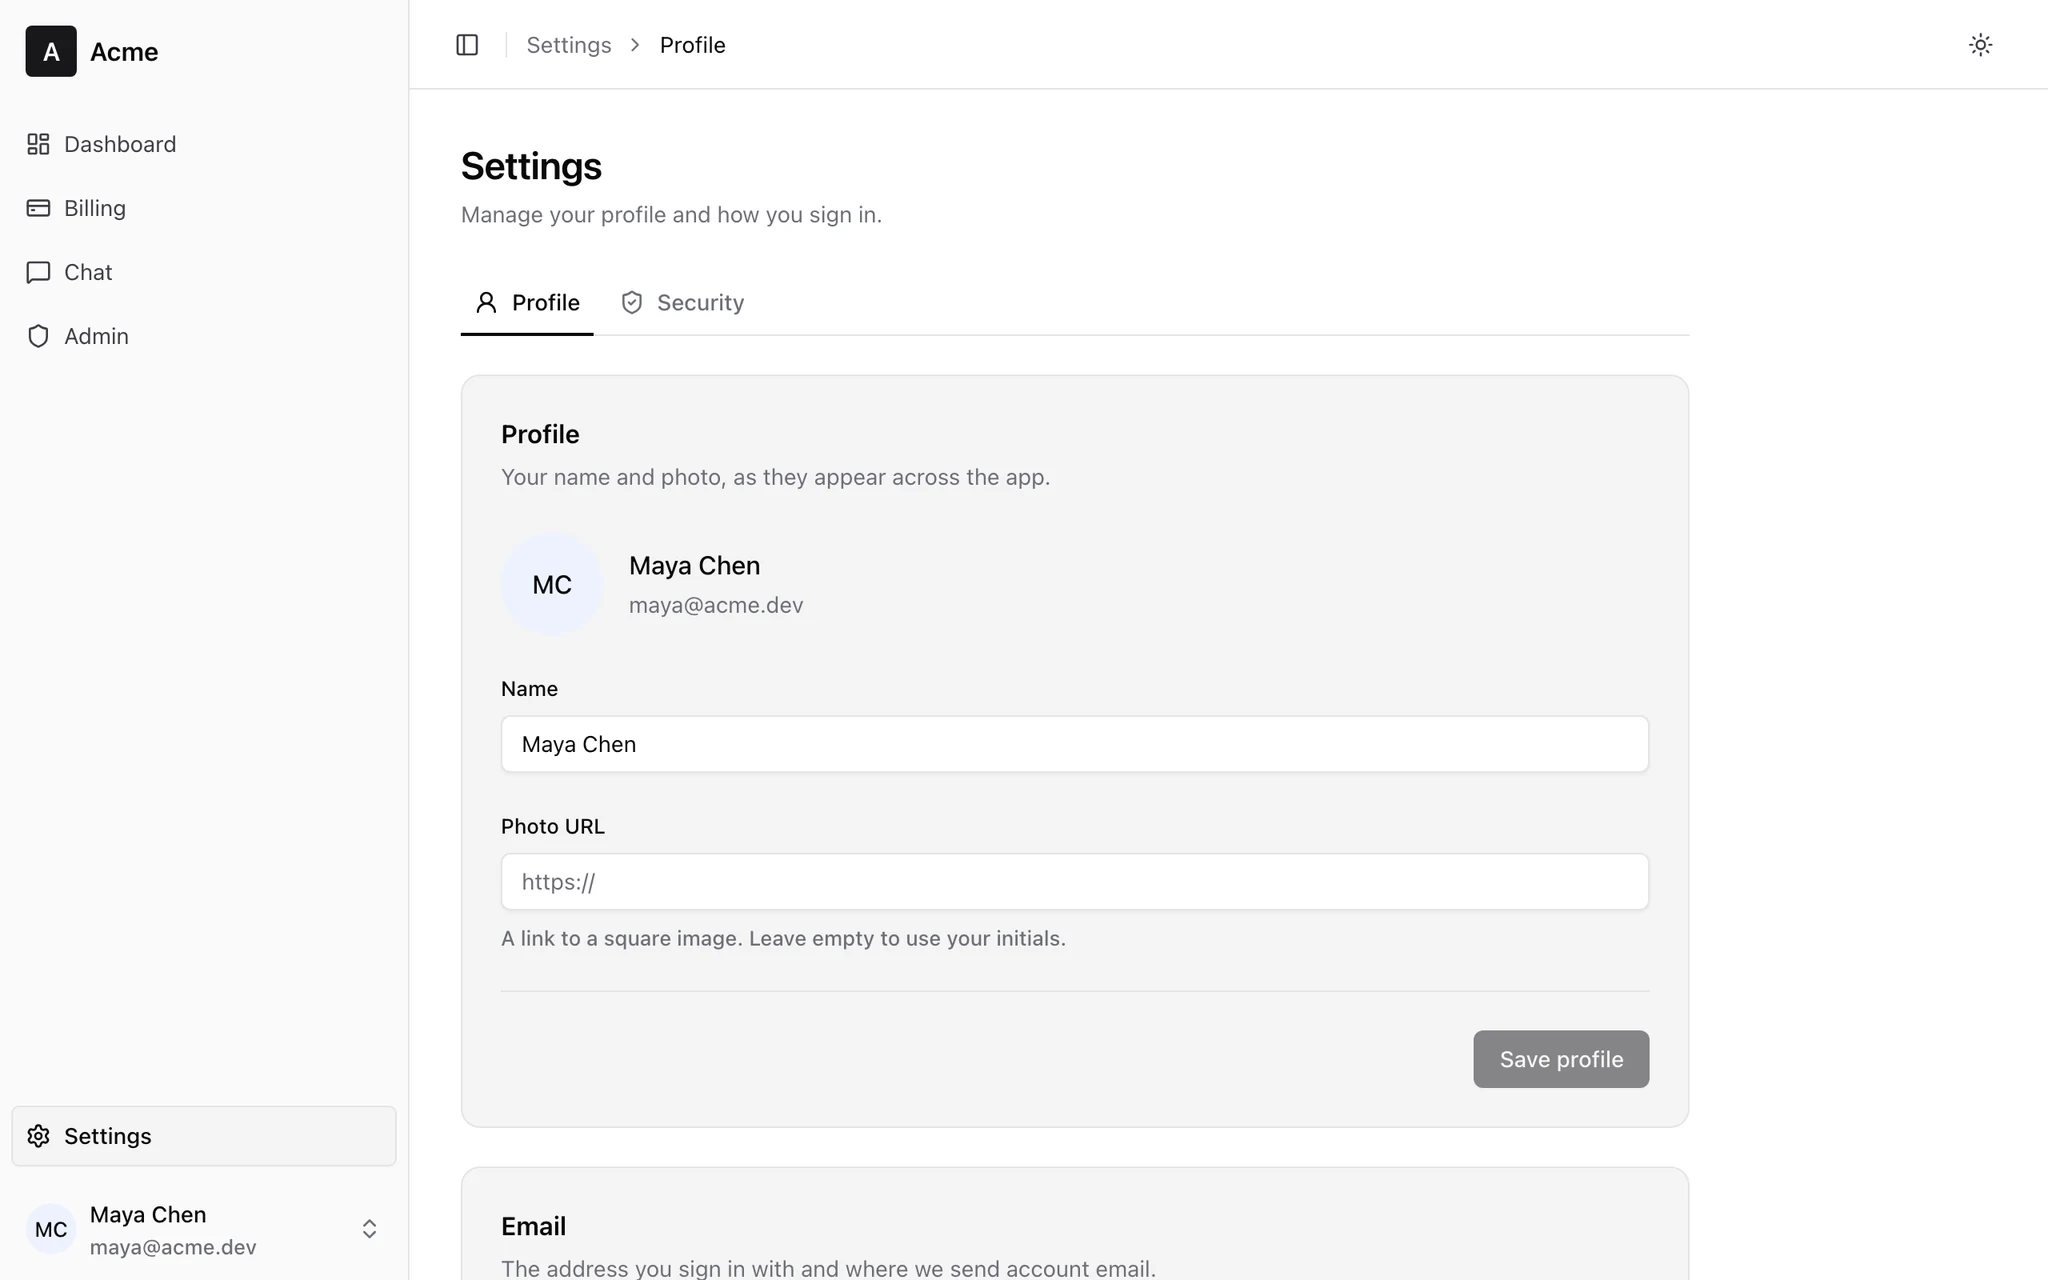Click the Name field label
Screen dimensions: 2048x1280
(x=529, y=689)
